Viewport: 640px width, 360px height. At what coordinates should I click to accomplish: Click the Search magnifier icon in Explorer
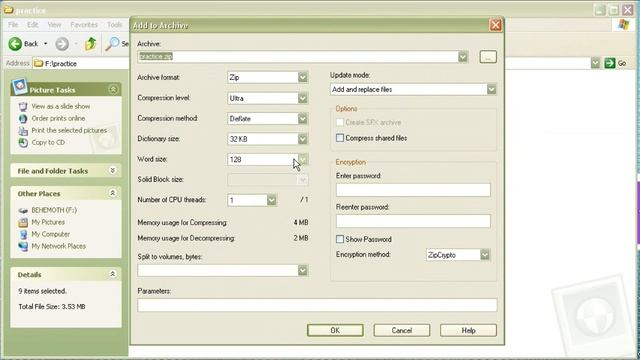[112, 44]
